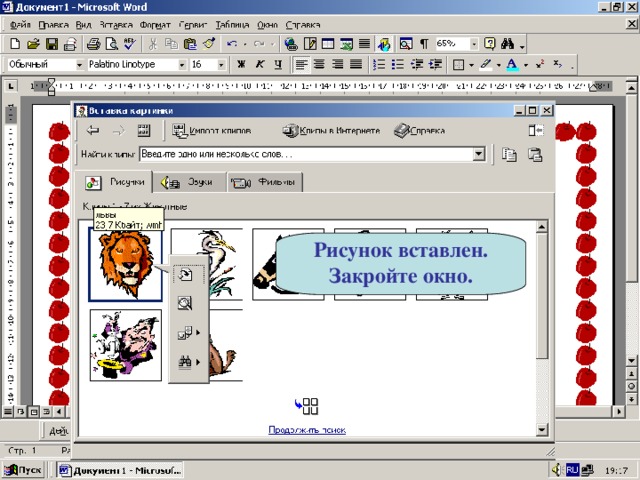Open the search clips combo box dropdown arrow

point(479,154)
